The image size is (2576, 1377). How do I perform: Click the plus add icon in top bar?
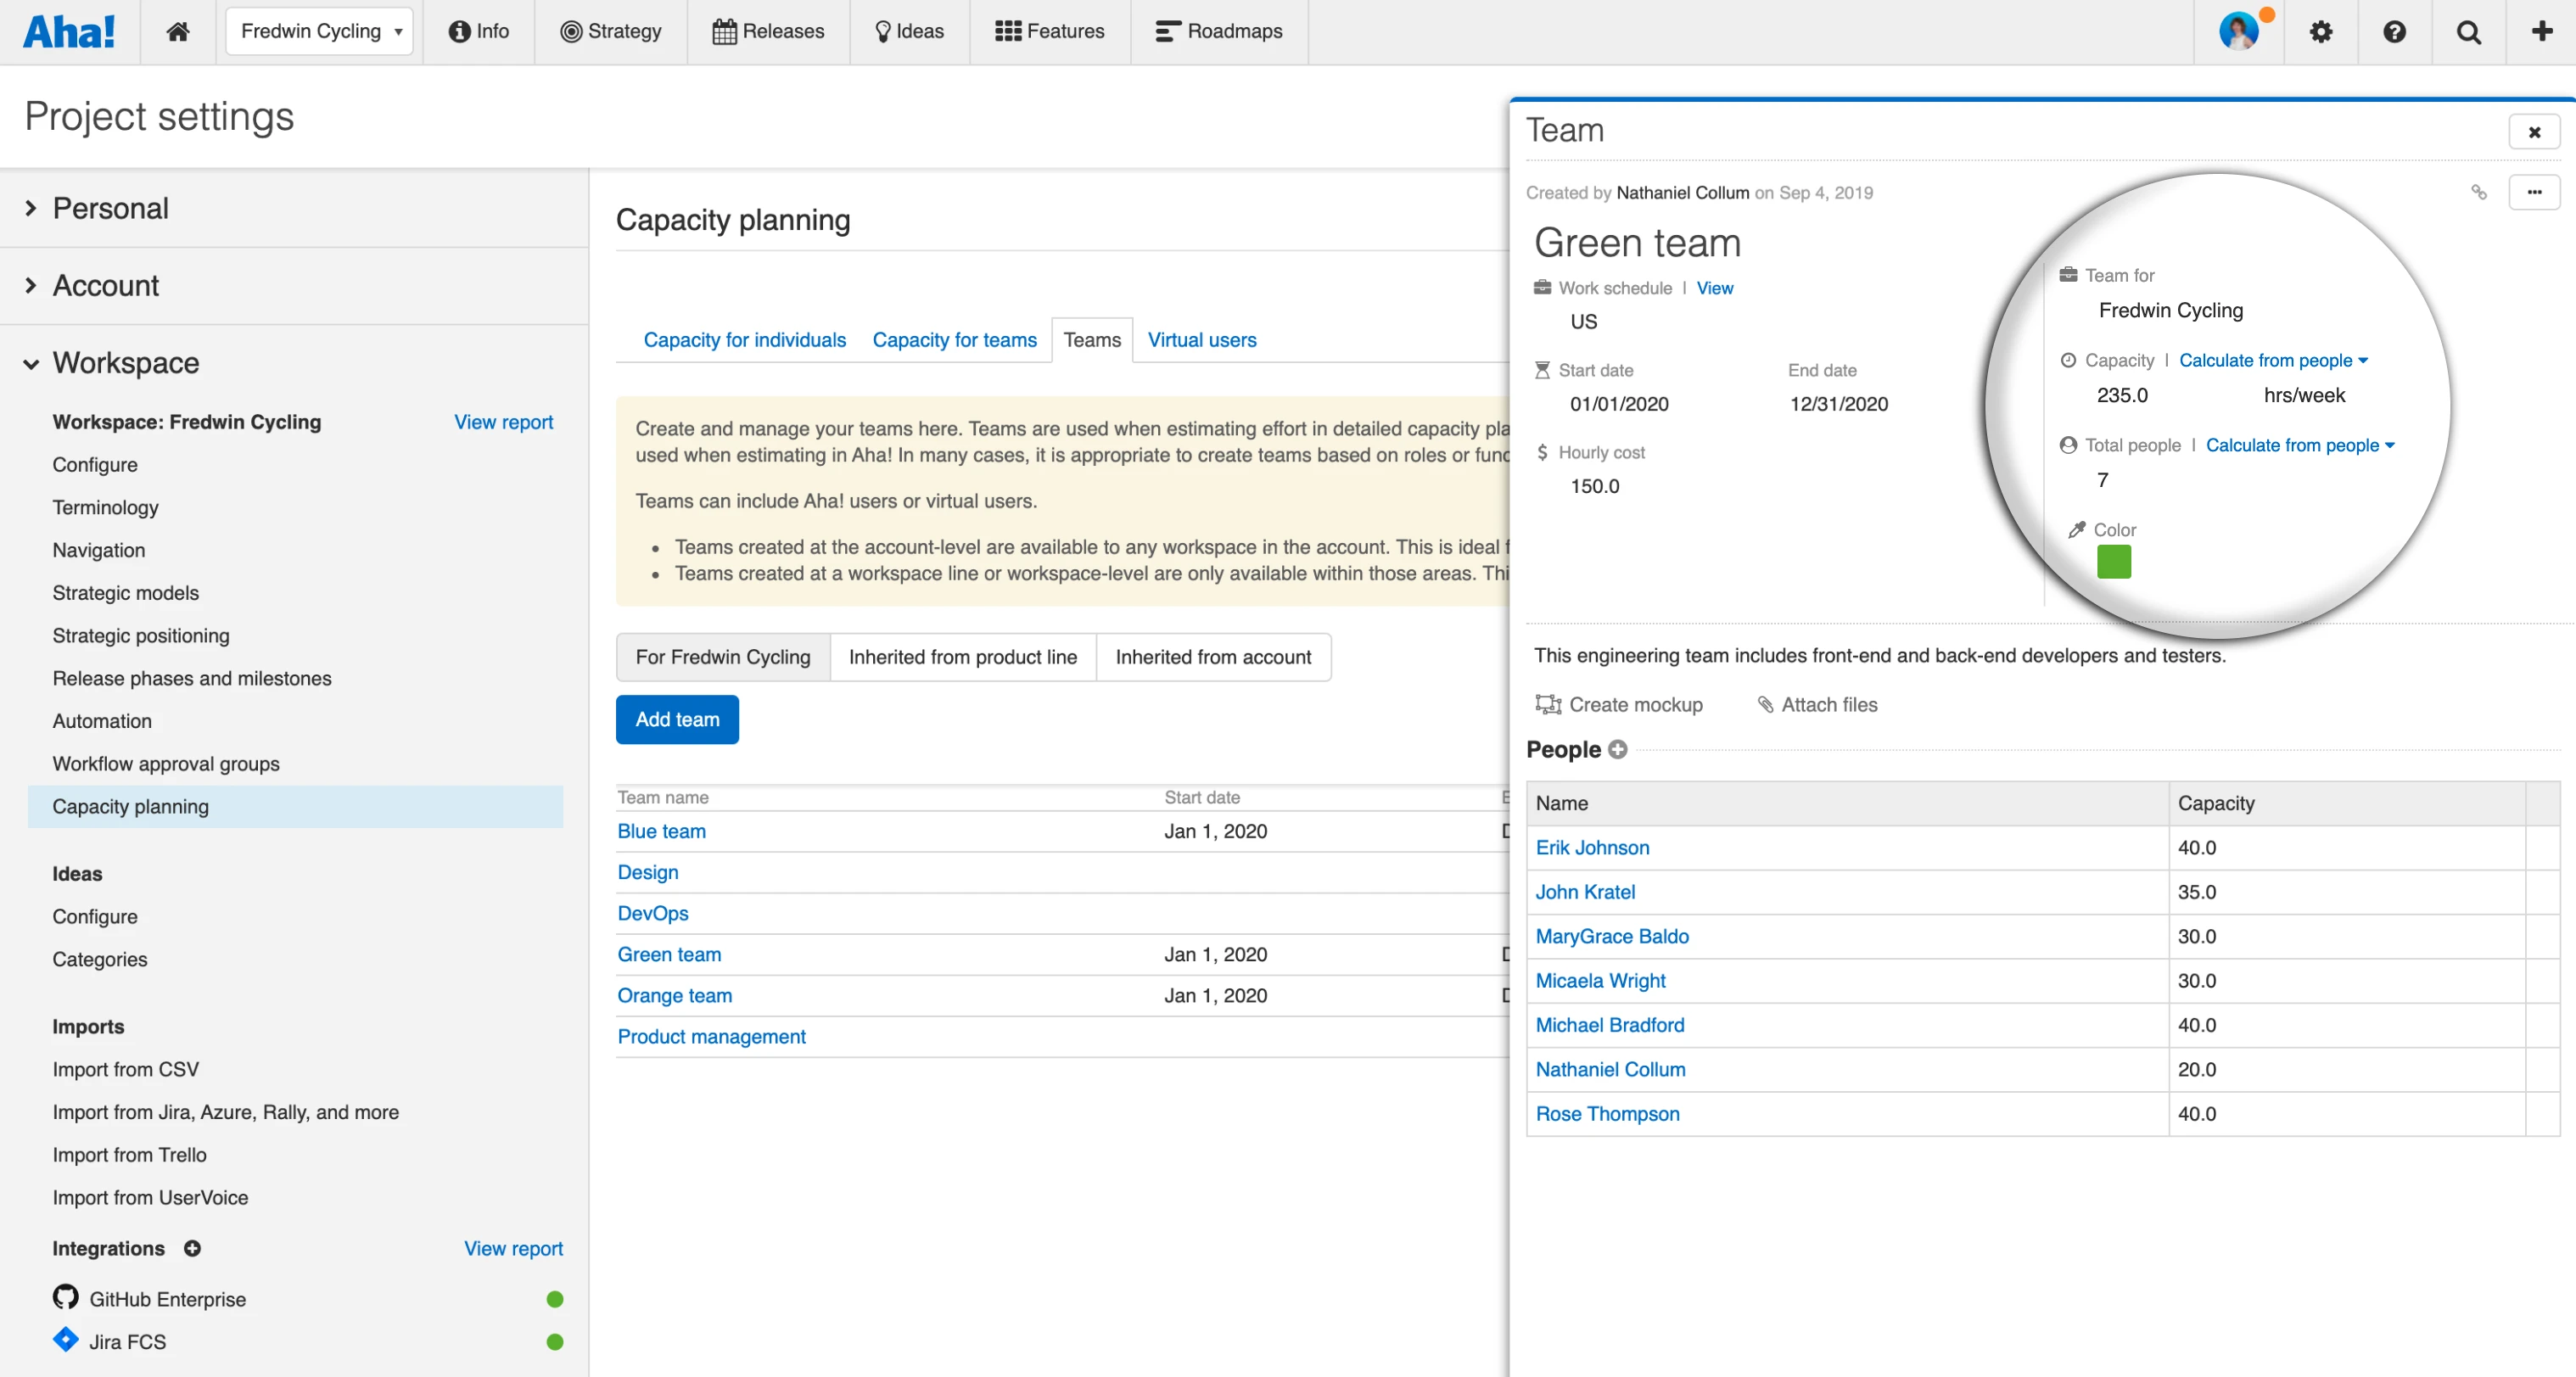(x=2541, y=31)
